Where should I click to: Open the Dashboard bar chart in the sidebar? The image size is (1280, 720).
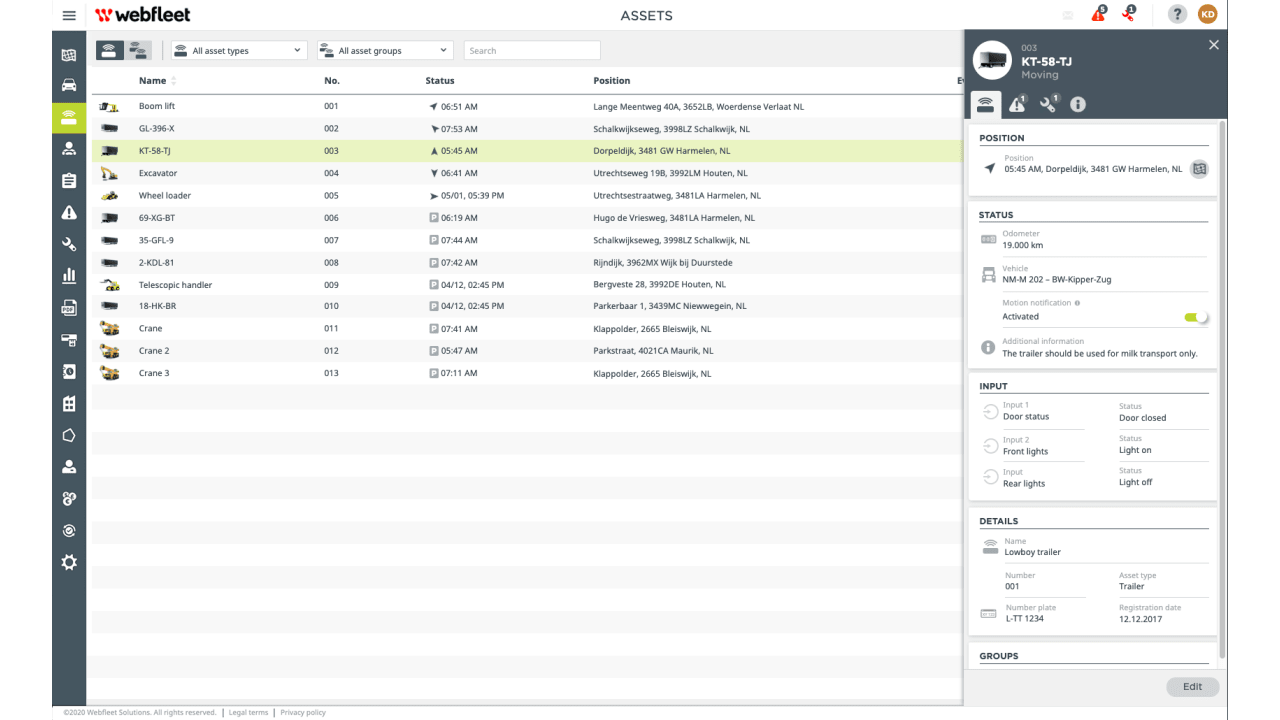(x=69, y=275)
